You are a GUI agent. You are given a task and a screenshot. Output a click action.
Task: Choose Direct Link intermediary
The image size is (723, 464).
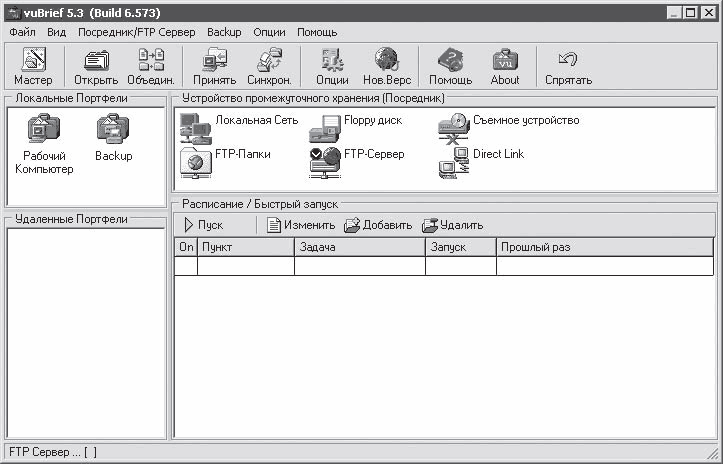click(480, 162)
